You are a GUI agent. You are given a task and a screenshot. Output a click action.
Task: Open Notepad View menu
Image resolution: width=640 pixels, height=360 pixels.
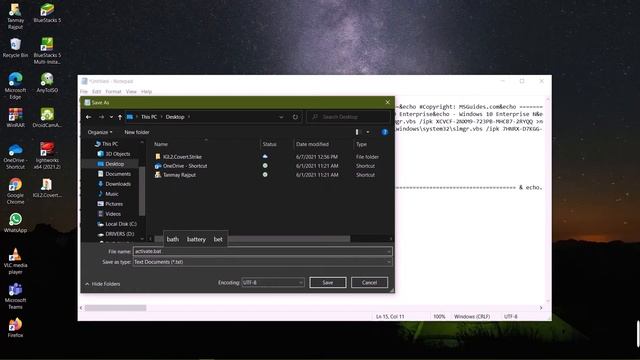pos(131,92)
